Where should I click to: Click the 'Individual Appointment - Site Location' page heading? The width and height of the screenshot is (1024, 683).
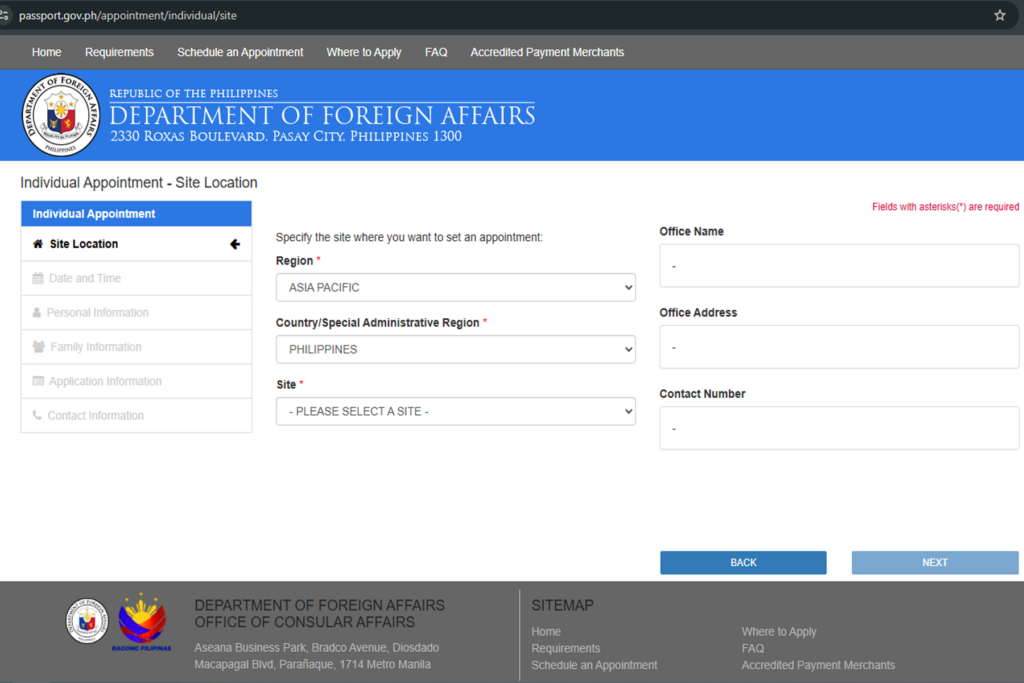[x=138, y=183]
